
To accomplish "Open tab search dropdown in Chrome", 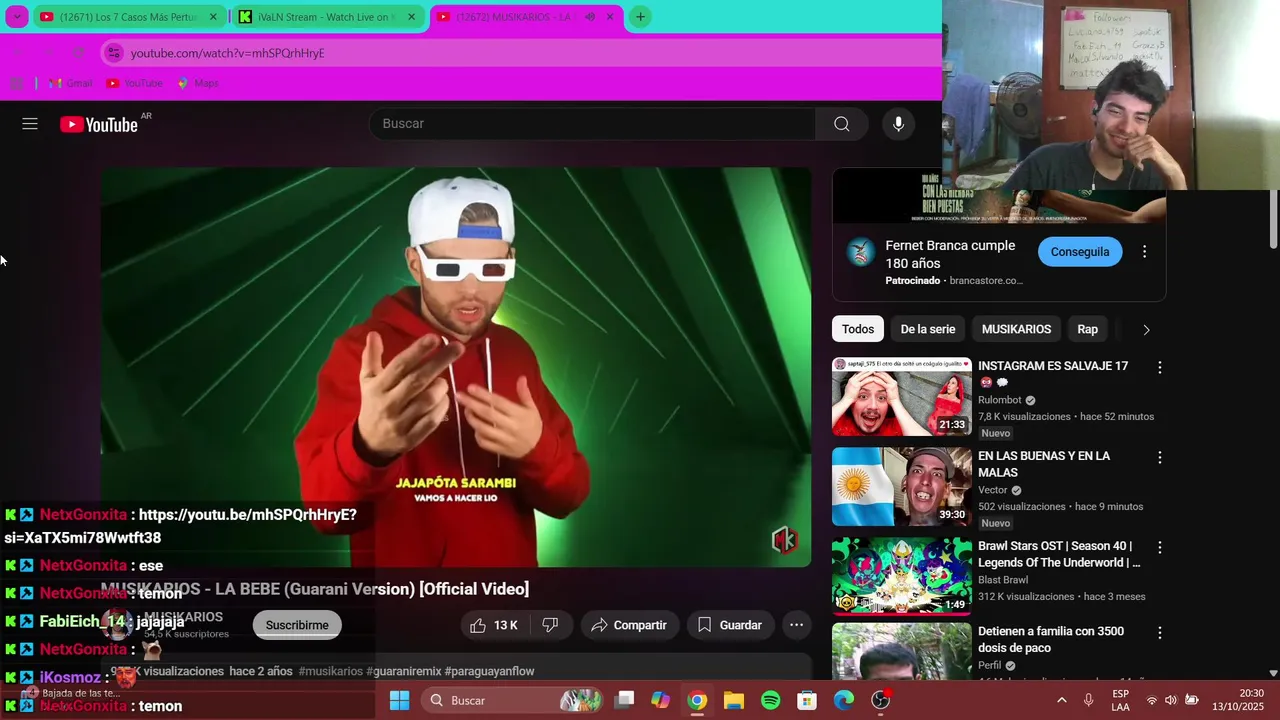I will coord(17,17).
